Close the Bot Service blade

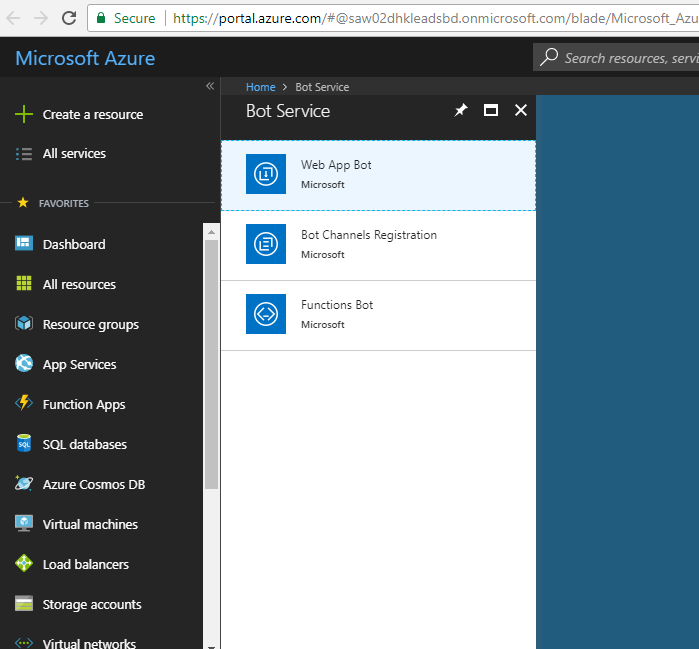[x=521, y=110]
